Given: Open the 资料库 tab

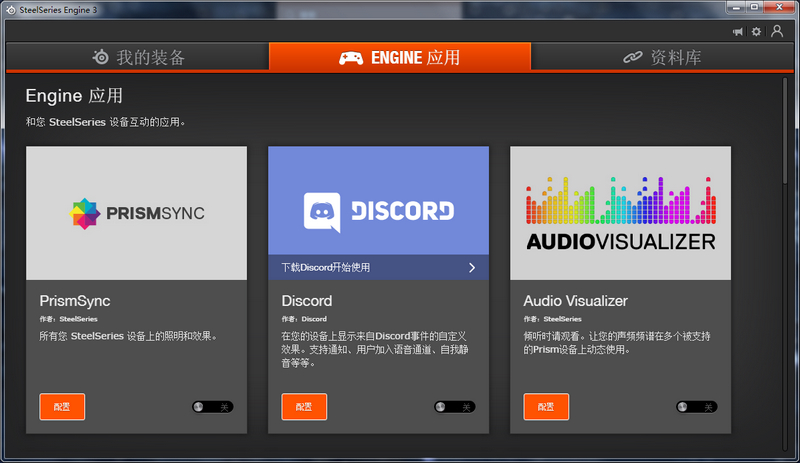Looking at the screenshot, I should click(x=662, y=57).
